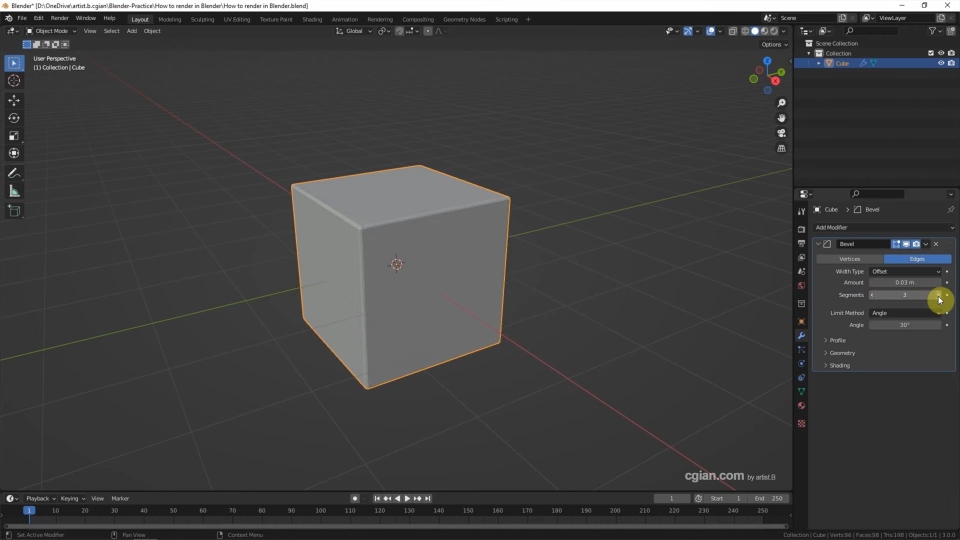The width and height of the screenshot is (960, 540).
Task: Select the Measure tool
Action: tap(13, 192)
